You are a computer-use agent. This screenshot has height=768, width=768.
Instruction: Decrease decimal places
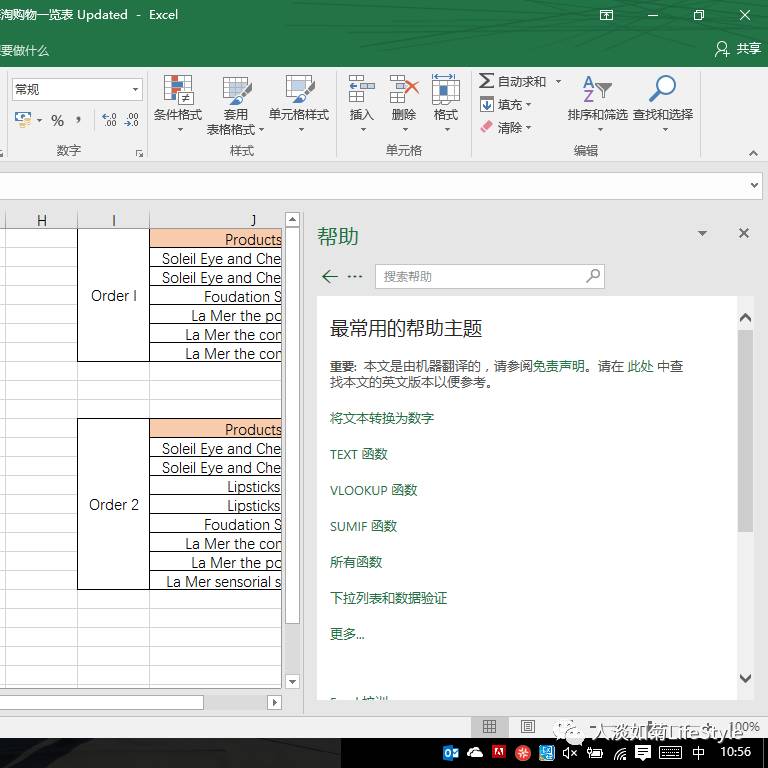(132, 120)
